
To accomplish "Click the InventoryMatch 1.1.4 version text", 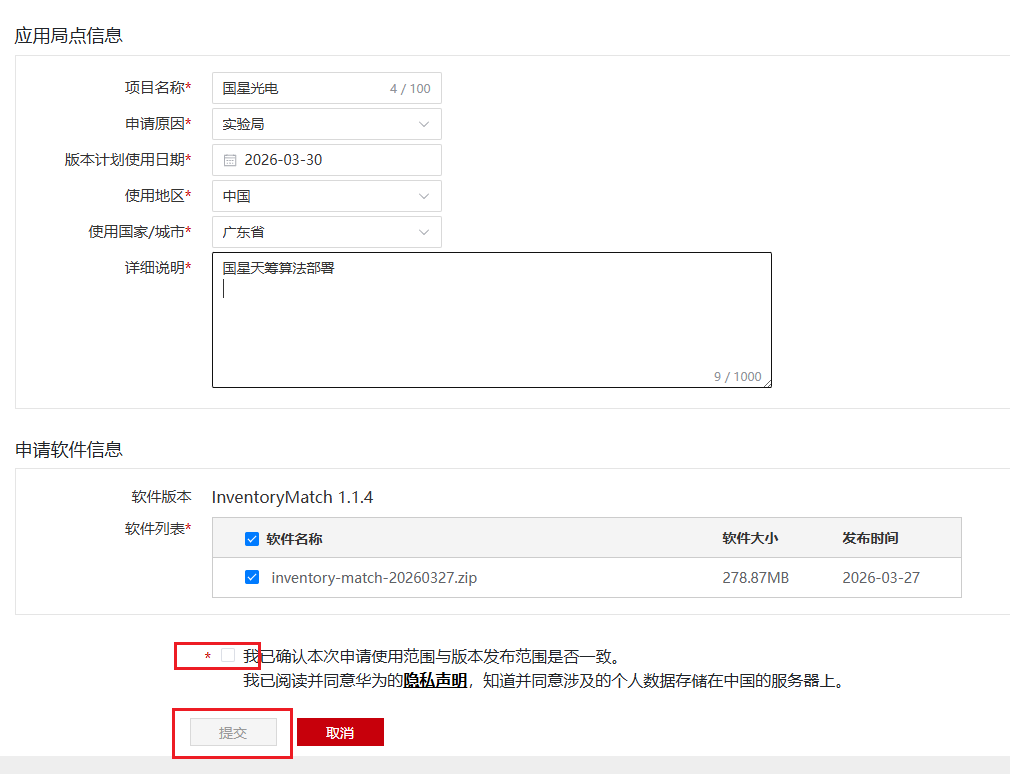I will 292,497.
